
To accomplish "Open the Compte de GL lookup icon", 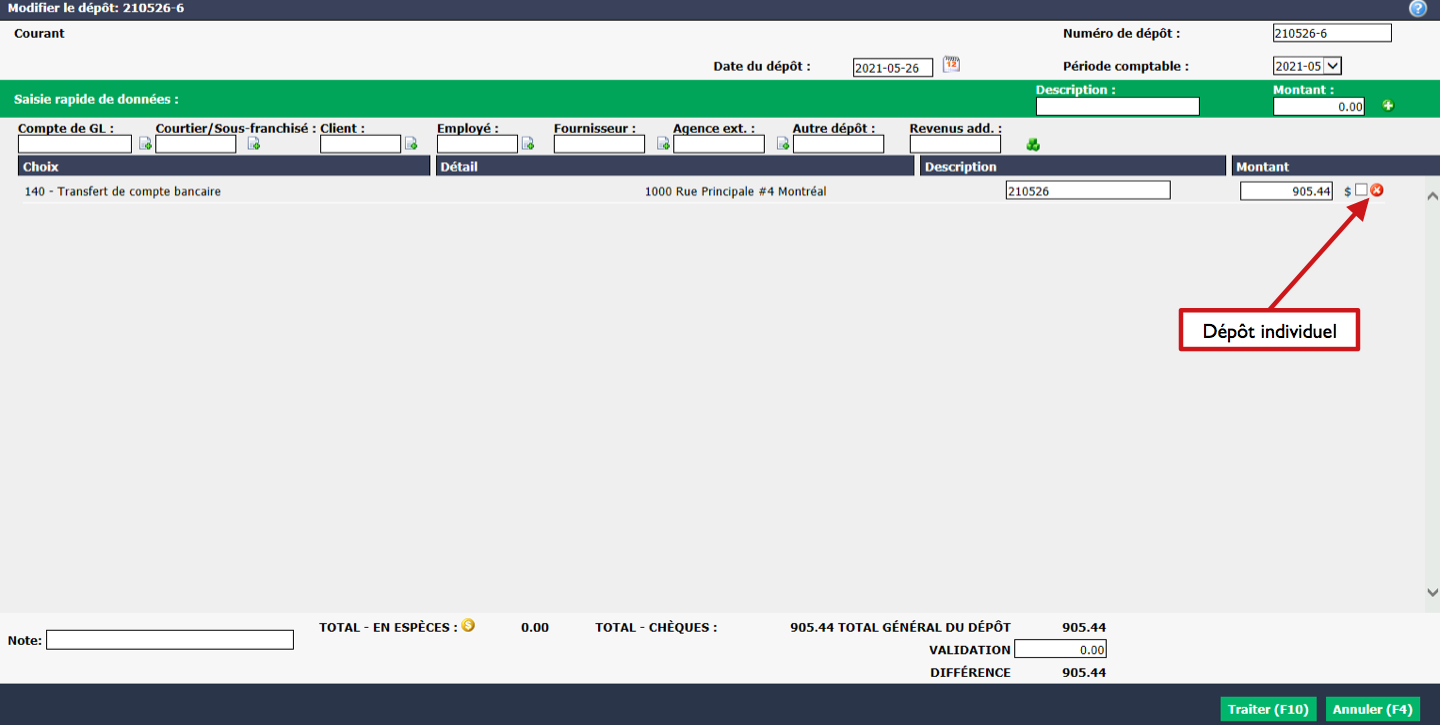I will tap(145, 144).
